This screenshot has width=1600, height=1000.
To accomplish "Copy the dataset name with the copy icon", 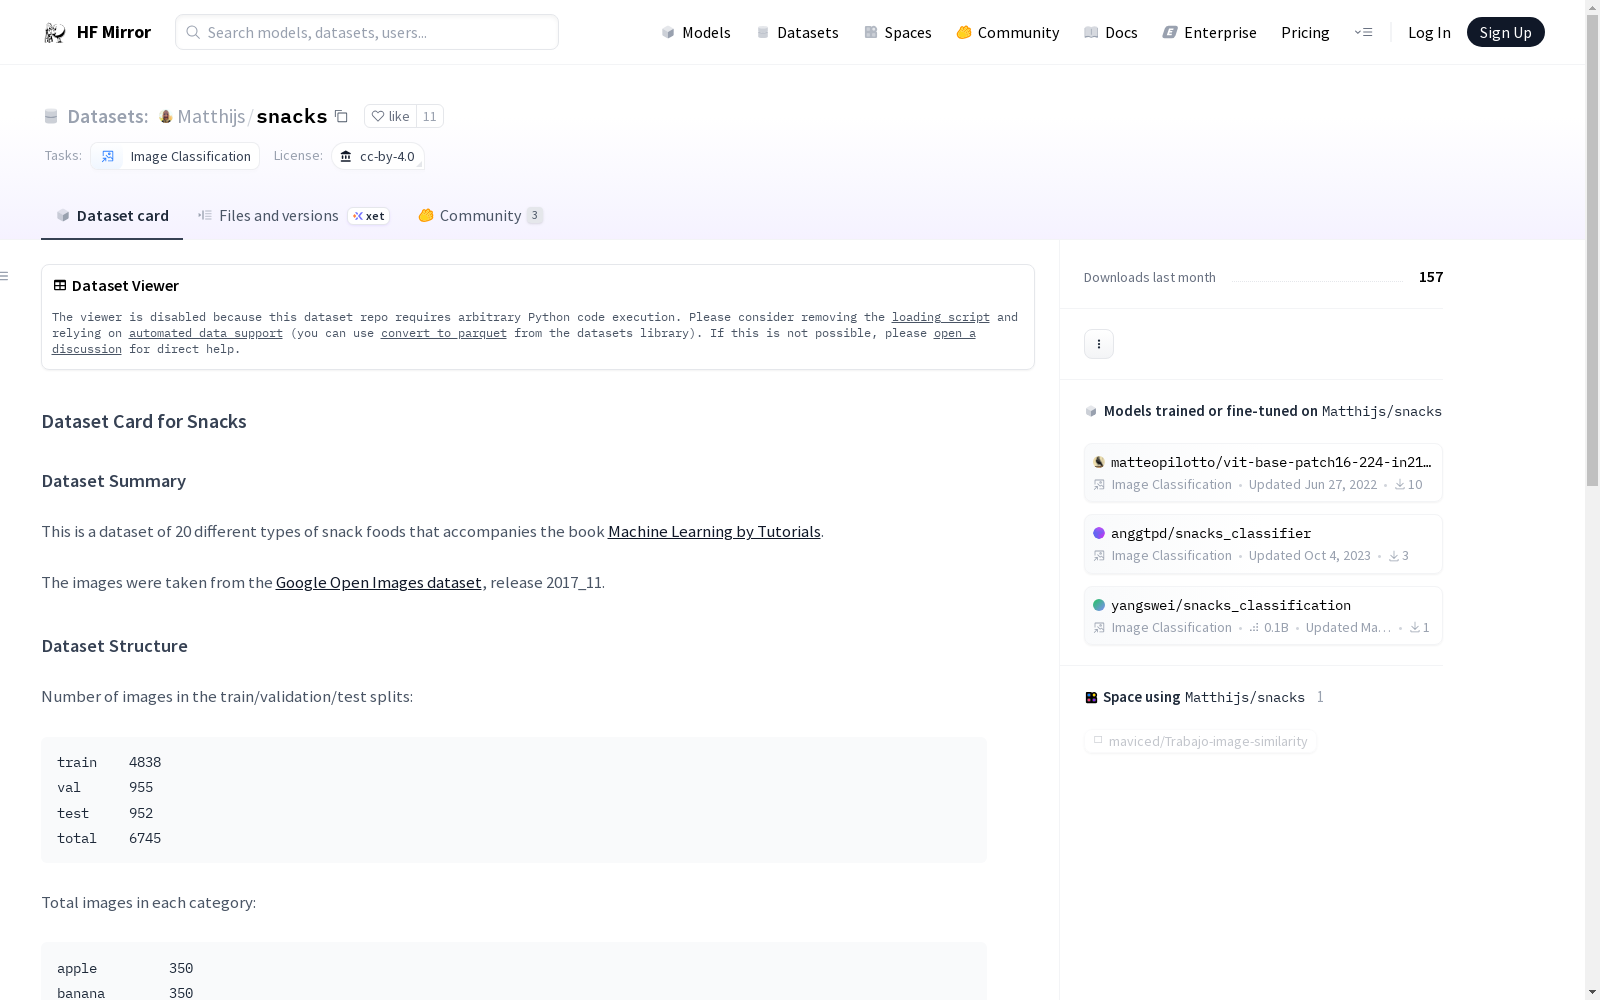I will click(x=341, y=116).
